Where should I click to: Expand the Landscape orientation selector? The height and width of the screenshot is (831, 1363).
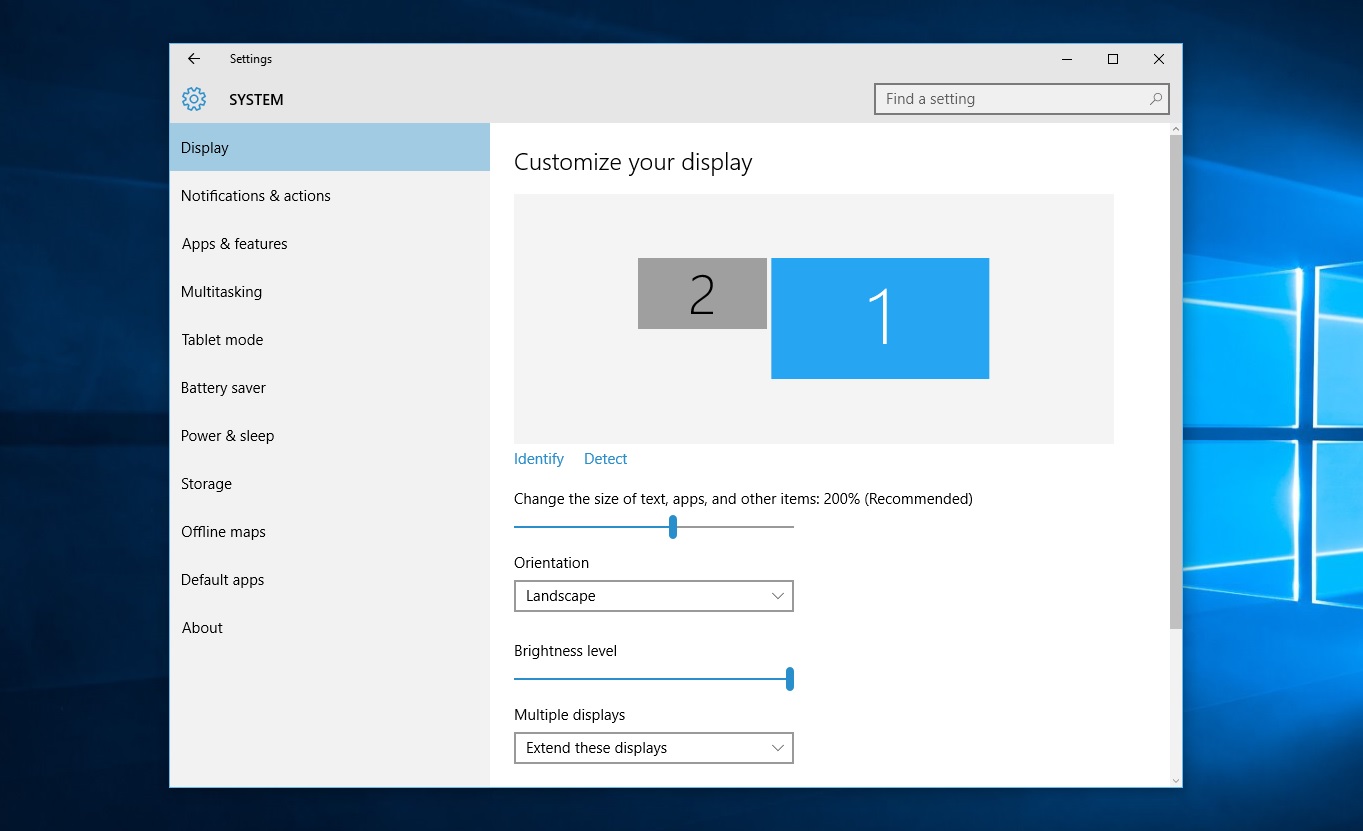click(x=777, y=596)
